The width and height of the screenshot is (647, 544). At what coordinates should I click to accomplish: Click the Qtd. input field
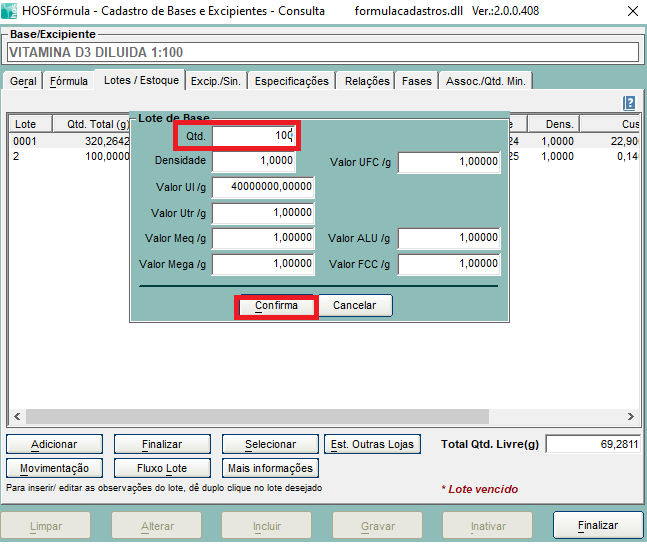coord(254,135)
